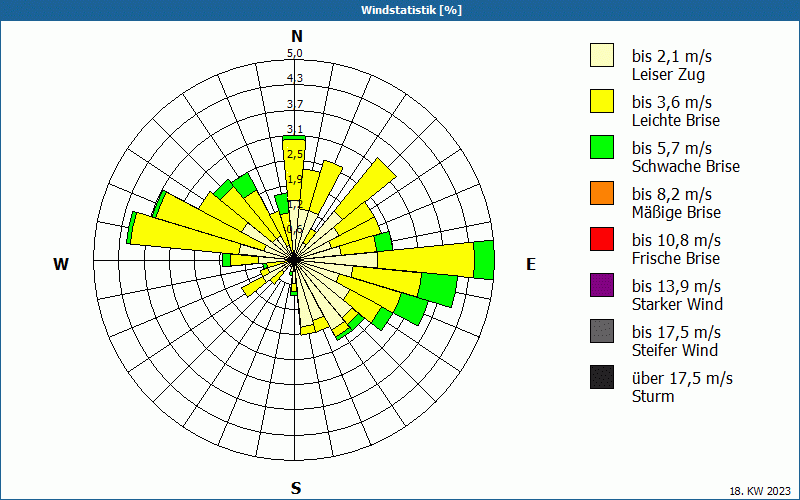Click the 'W' compass label
Viewport: 800px width, 500px height.
(61, 264)
